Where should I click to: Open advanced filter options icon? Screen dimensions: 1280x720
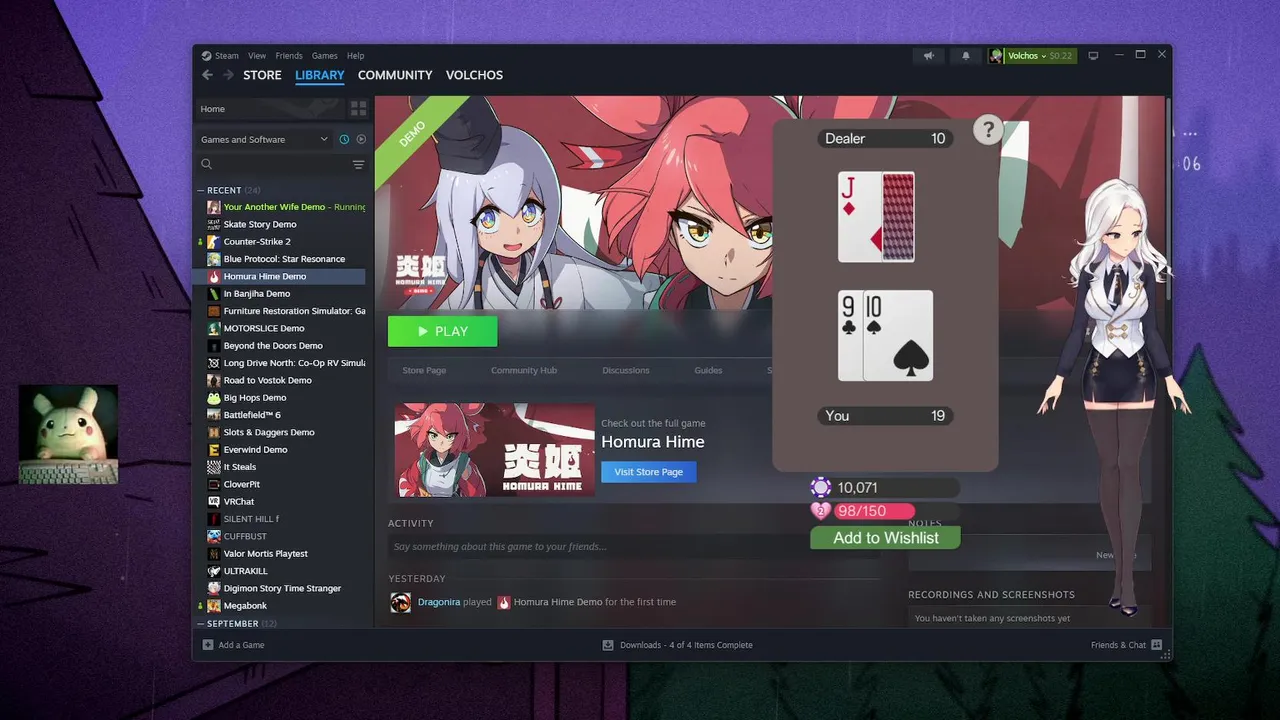pos(358,164)
